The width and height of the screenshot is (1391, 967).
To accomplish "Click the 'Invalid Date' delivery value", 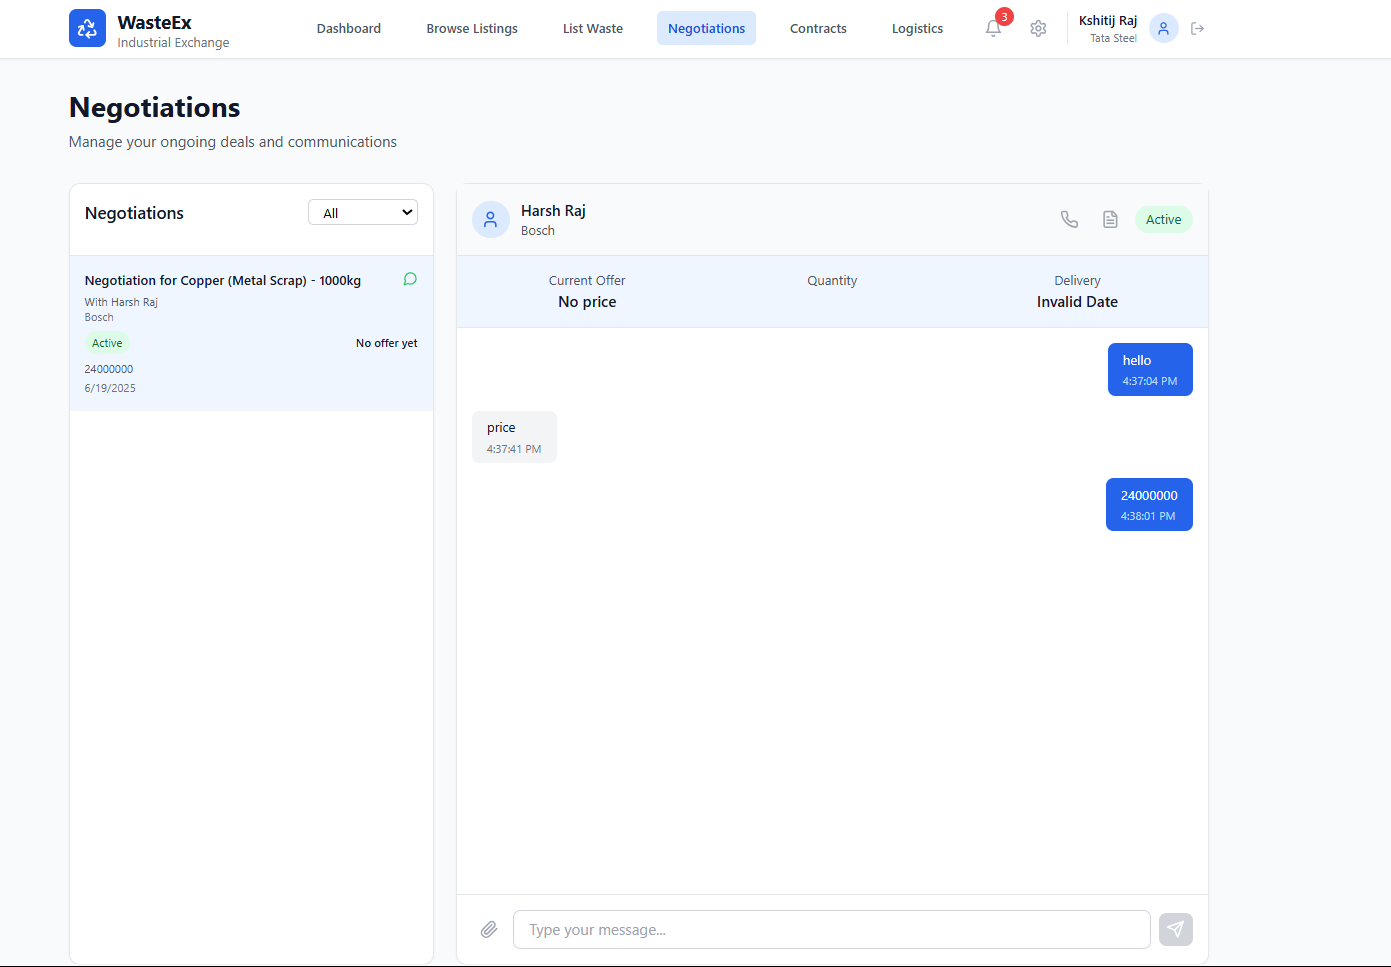I will tap(1077, 302).
